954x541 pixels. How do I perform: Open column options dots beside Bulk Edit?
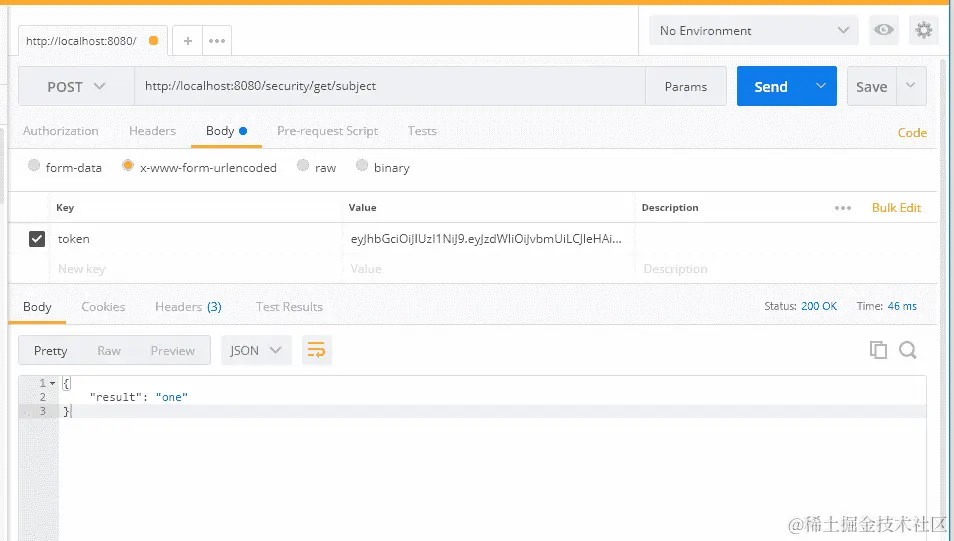click(x=843, y=208)
